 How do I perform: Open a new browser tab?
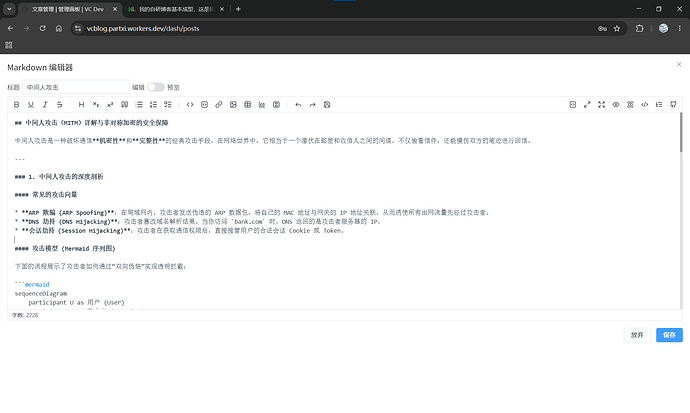(238, 9)
